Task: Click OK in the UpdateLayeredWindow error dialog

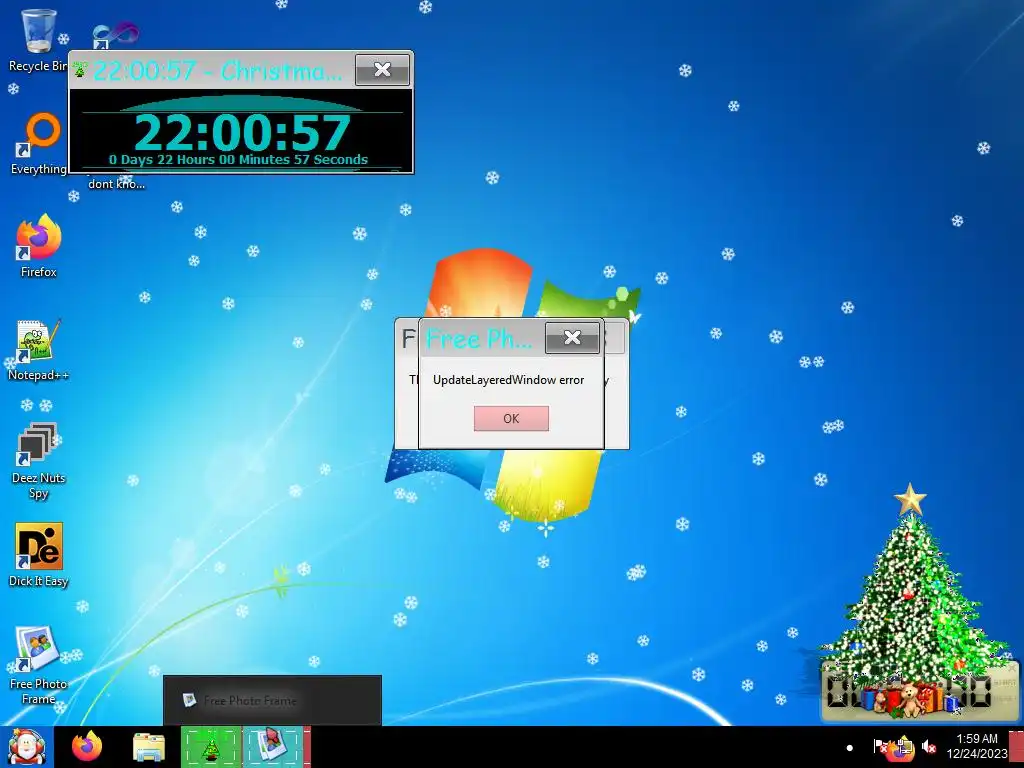Action: pos(511,419)
